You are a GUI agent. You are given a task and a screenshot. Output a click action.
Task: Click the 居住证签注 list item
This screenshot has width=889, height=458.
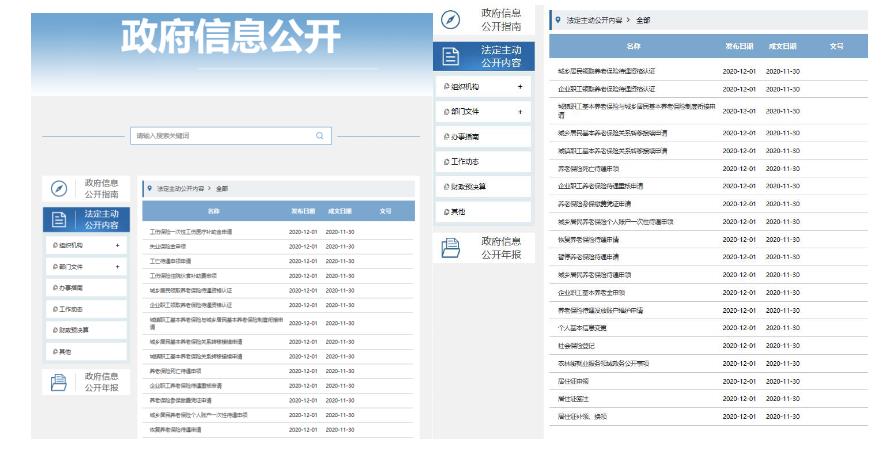tap(576, 399)
